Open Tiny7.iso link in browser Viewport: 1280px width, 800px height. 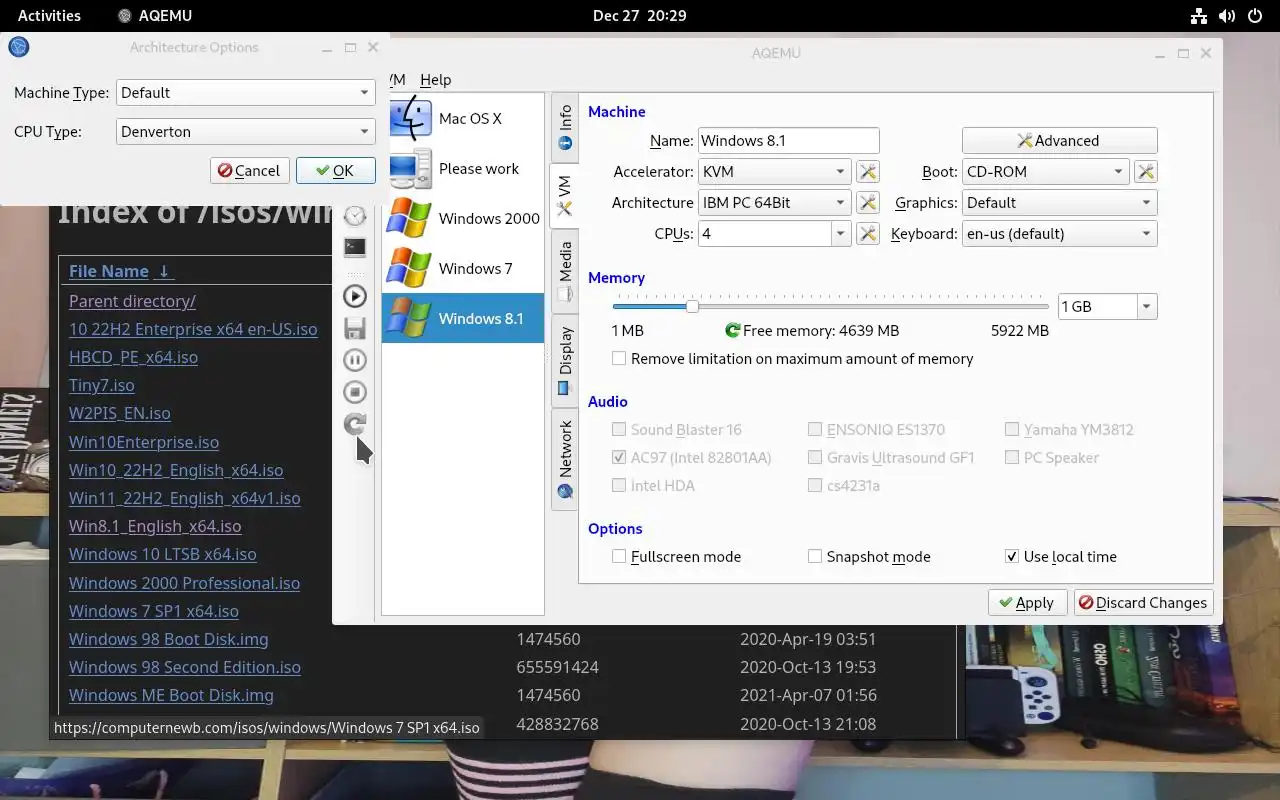point(101,385)
